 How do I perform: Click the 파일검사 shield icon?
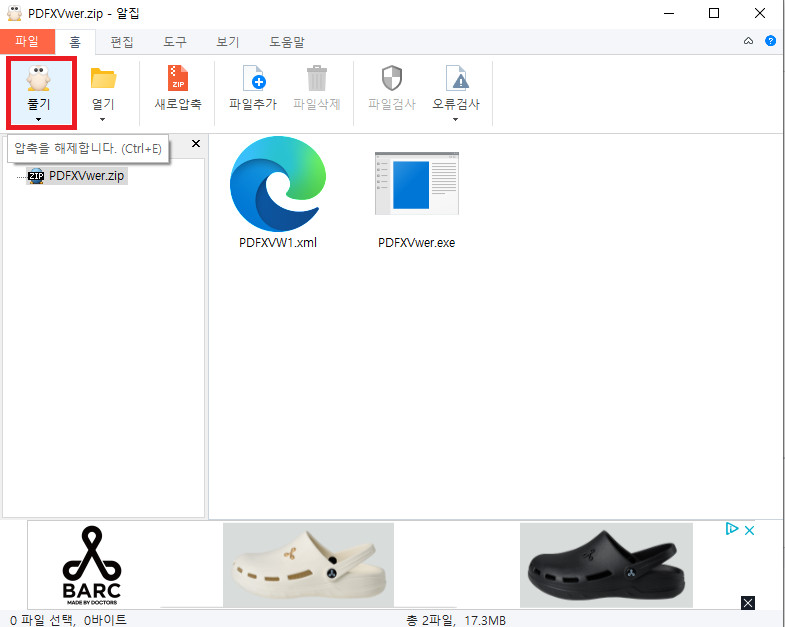392,78
